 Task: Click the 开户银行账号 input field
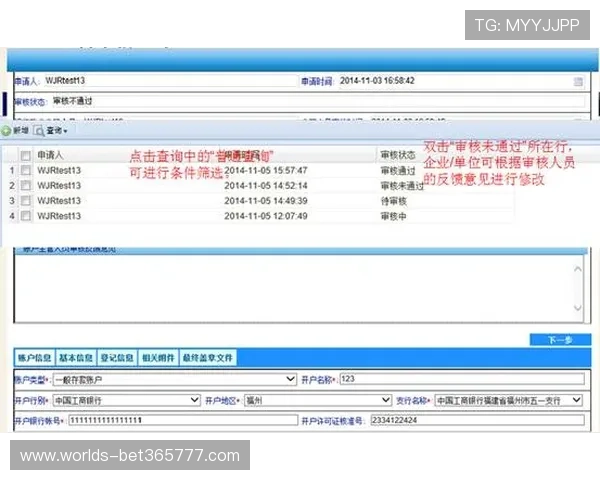pyautogui.click(x=183, y=420)
